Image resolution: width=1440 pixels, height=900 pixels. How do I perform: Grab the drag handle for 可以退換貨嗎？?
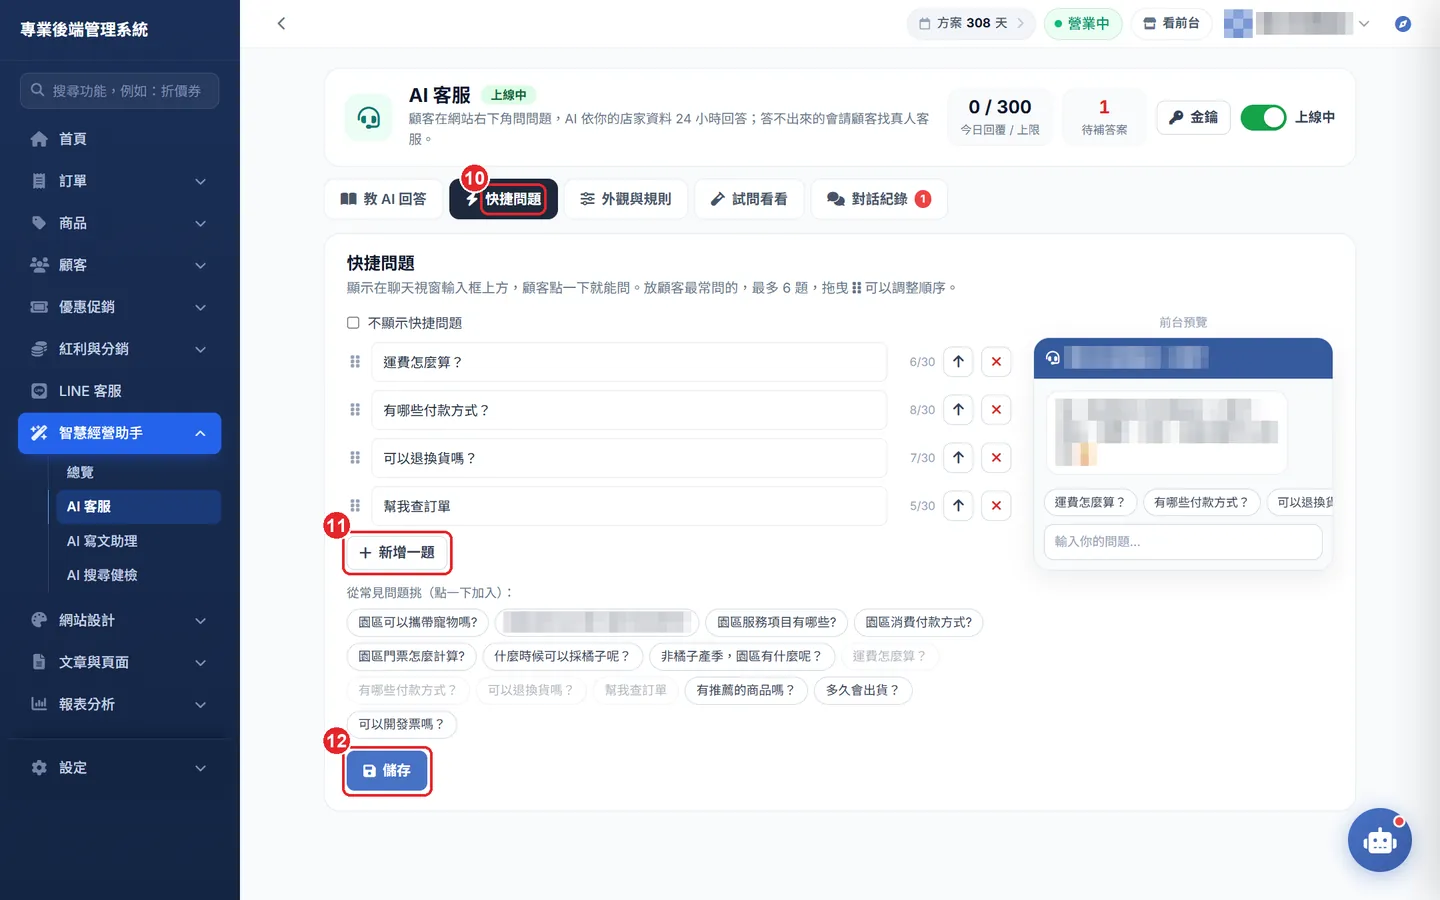coord(355,458)
